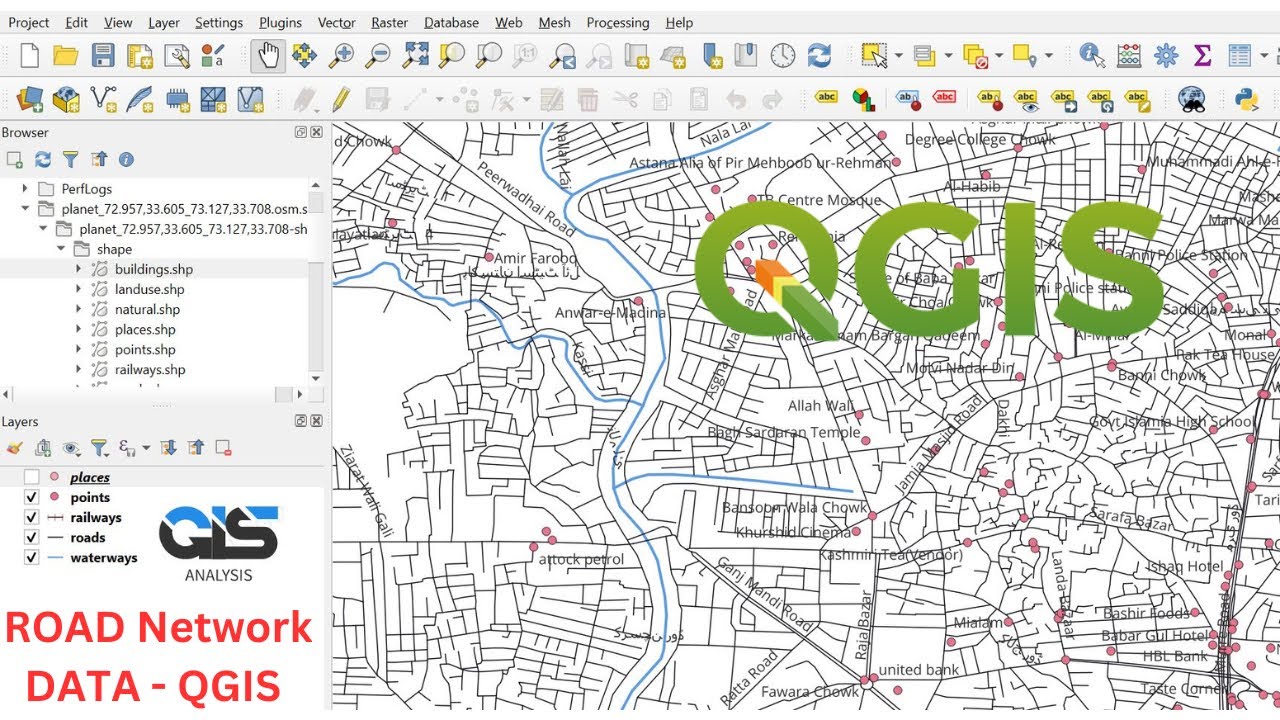Save project with the floppy disk icon
The width and height of the screenshot is (1280, 720).
coord(103,55)
